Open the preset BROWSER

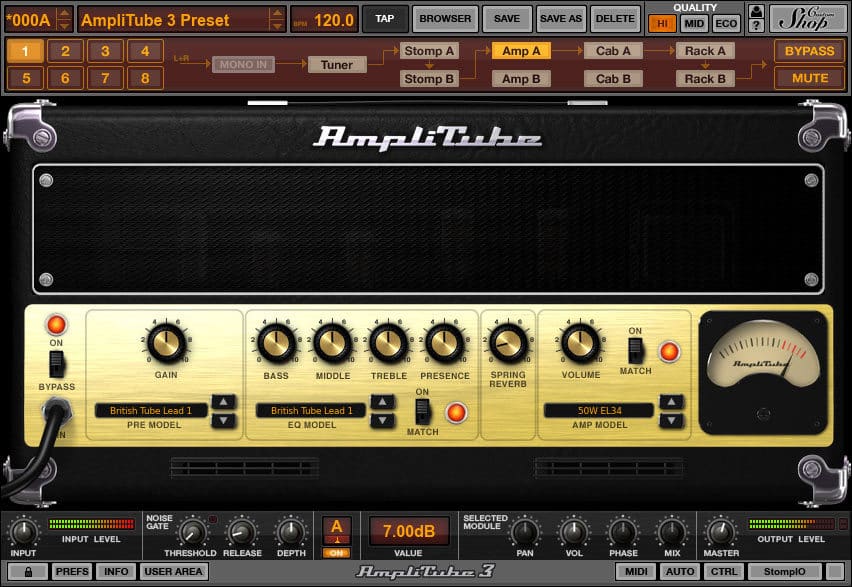point(444,17)
